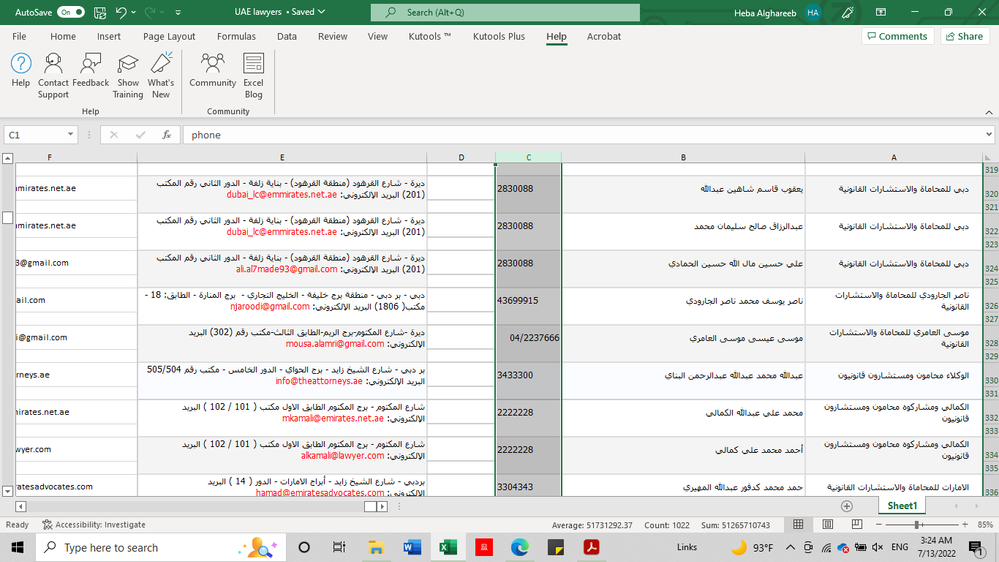Open Adobe Acrobat from the taskbar

point(591,547)
